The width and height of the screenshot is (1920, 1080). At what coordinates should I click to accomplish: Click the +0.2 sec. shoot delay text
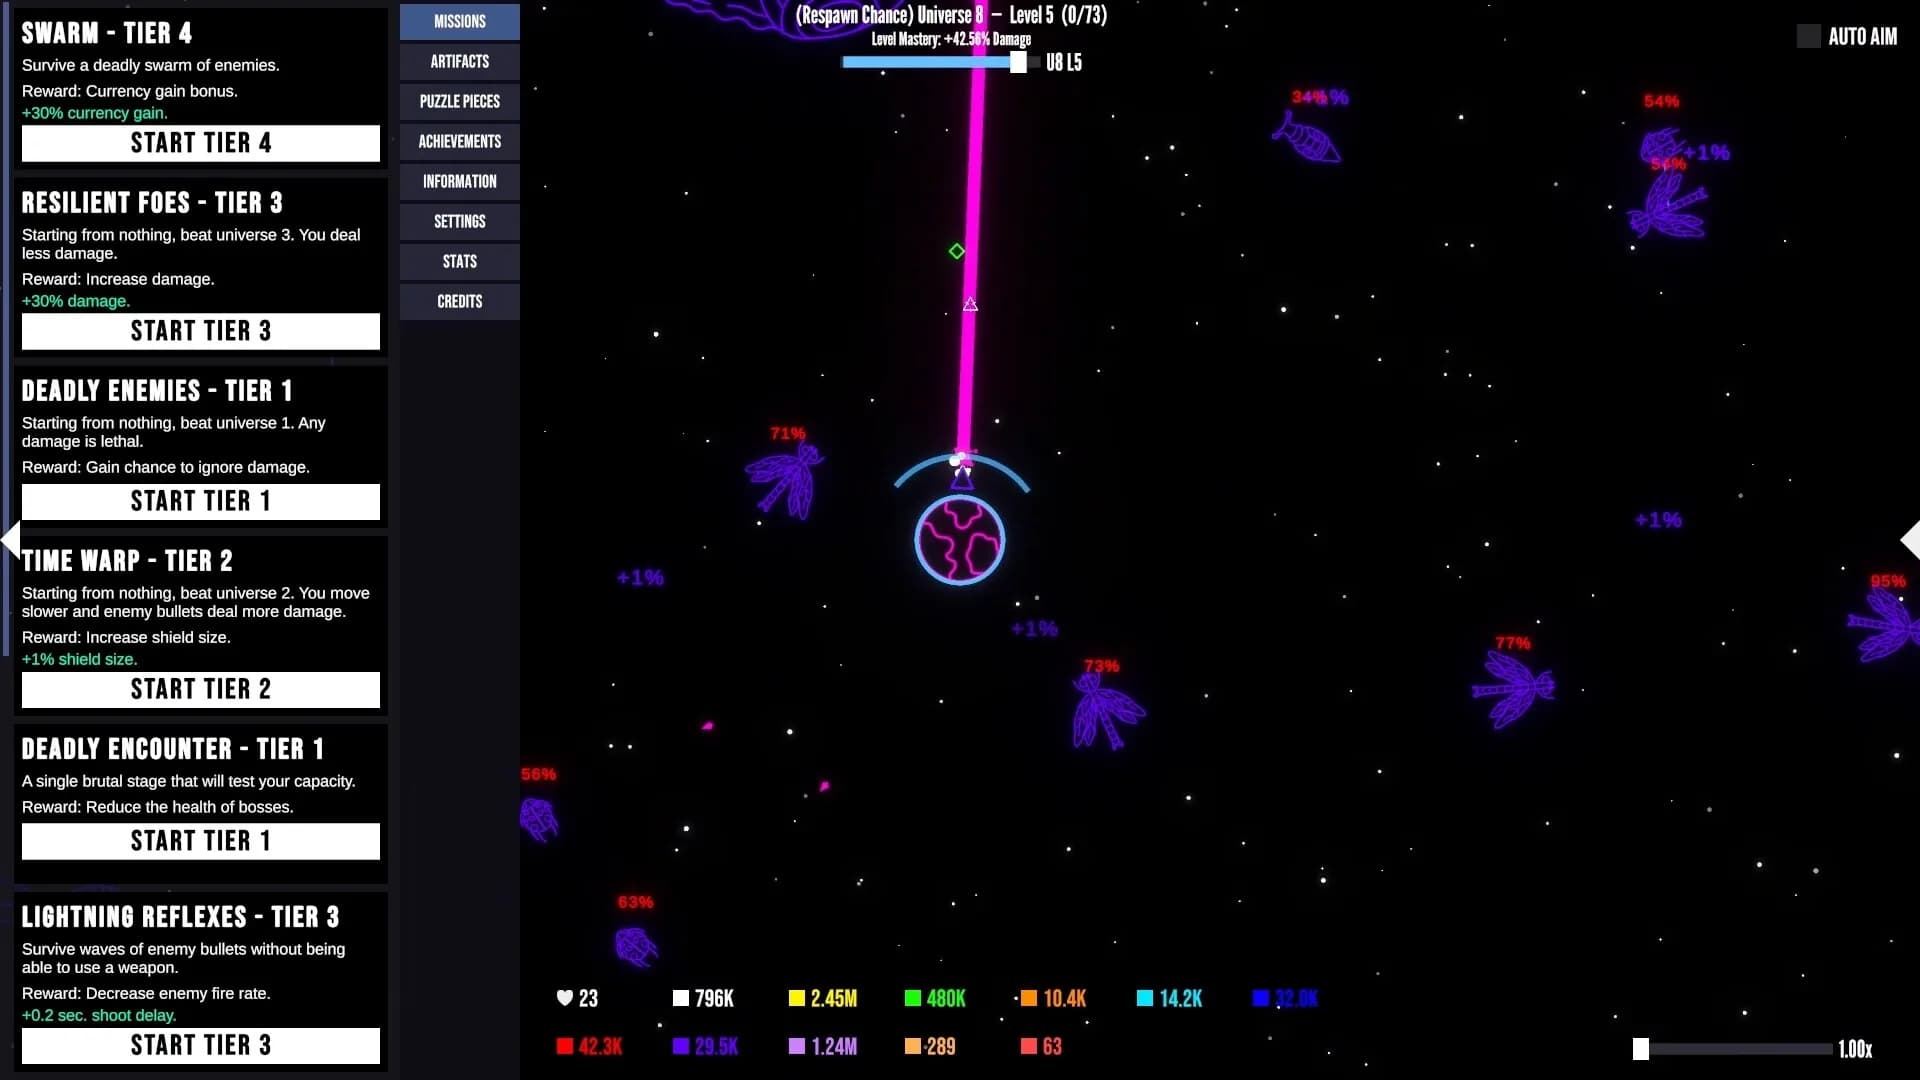[99, 1015]
